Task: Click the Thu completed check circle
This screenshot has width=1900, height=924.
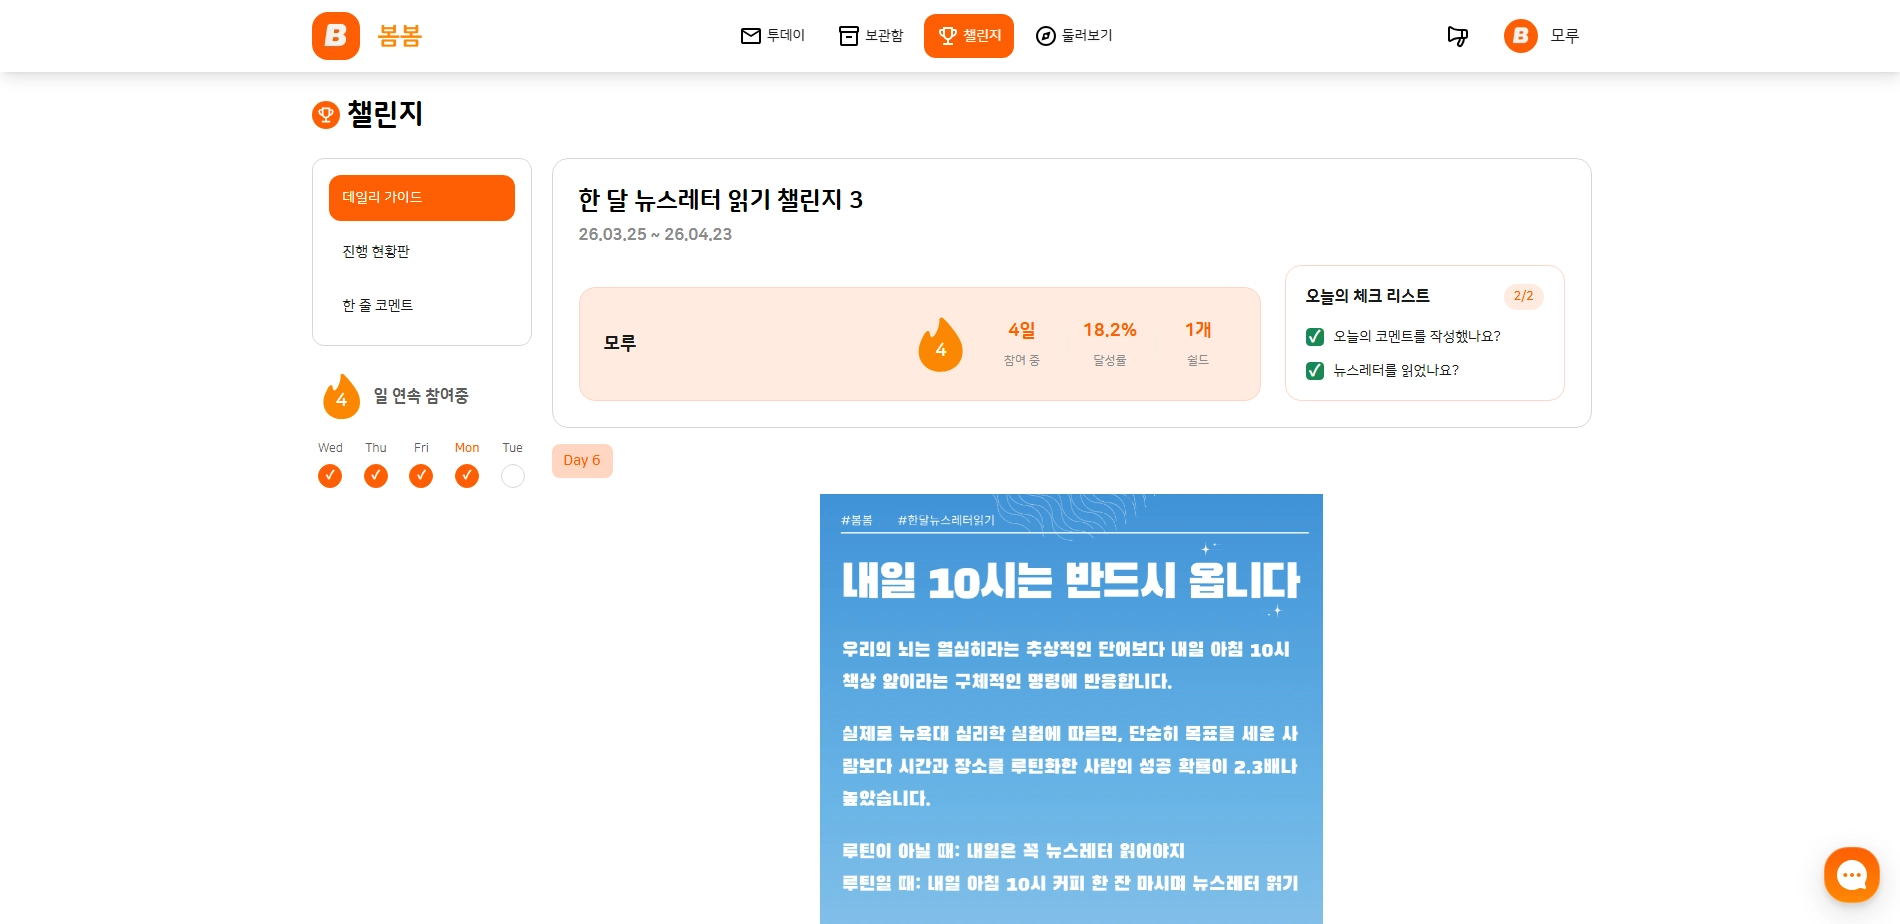Action: pos(376,476)
